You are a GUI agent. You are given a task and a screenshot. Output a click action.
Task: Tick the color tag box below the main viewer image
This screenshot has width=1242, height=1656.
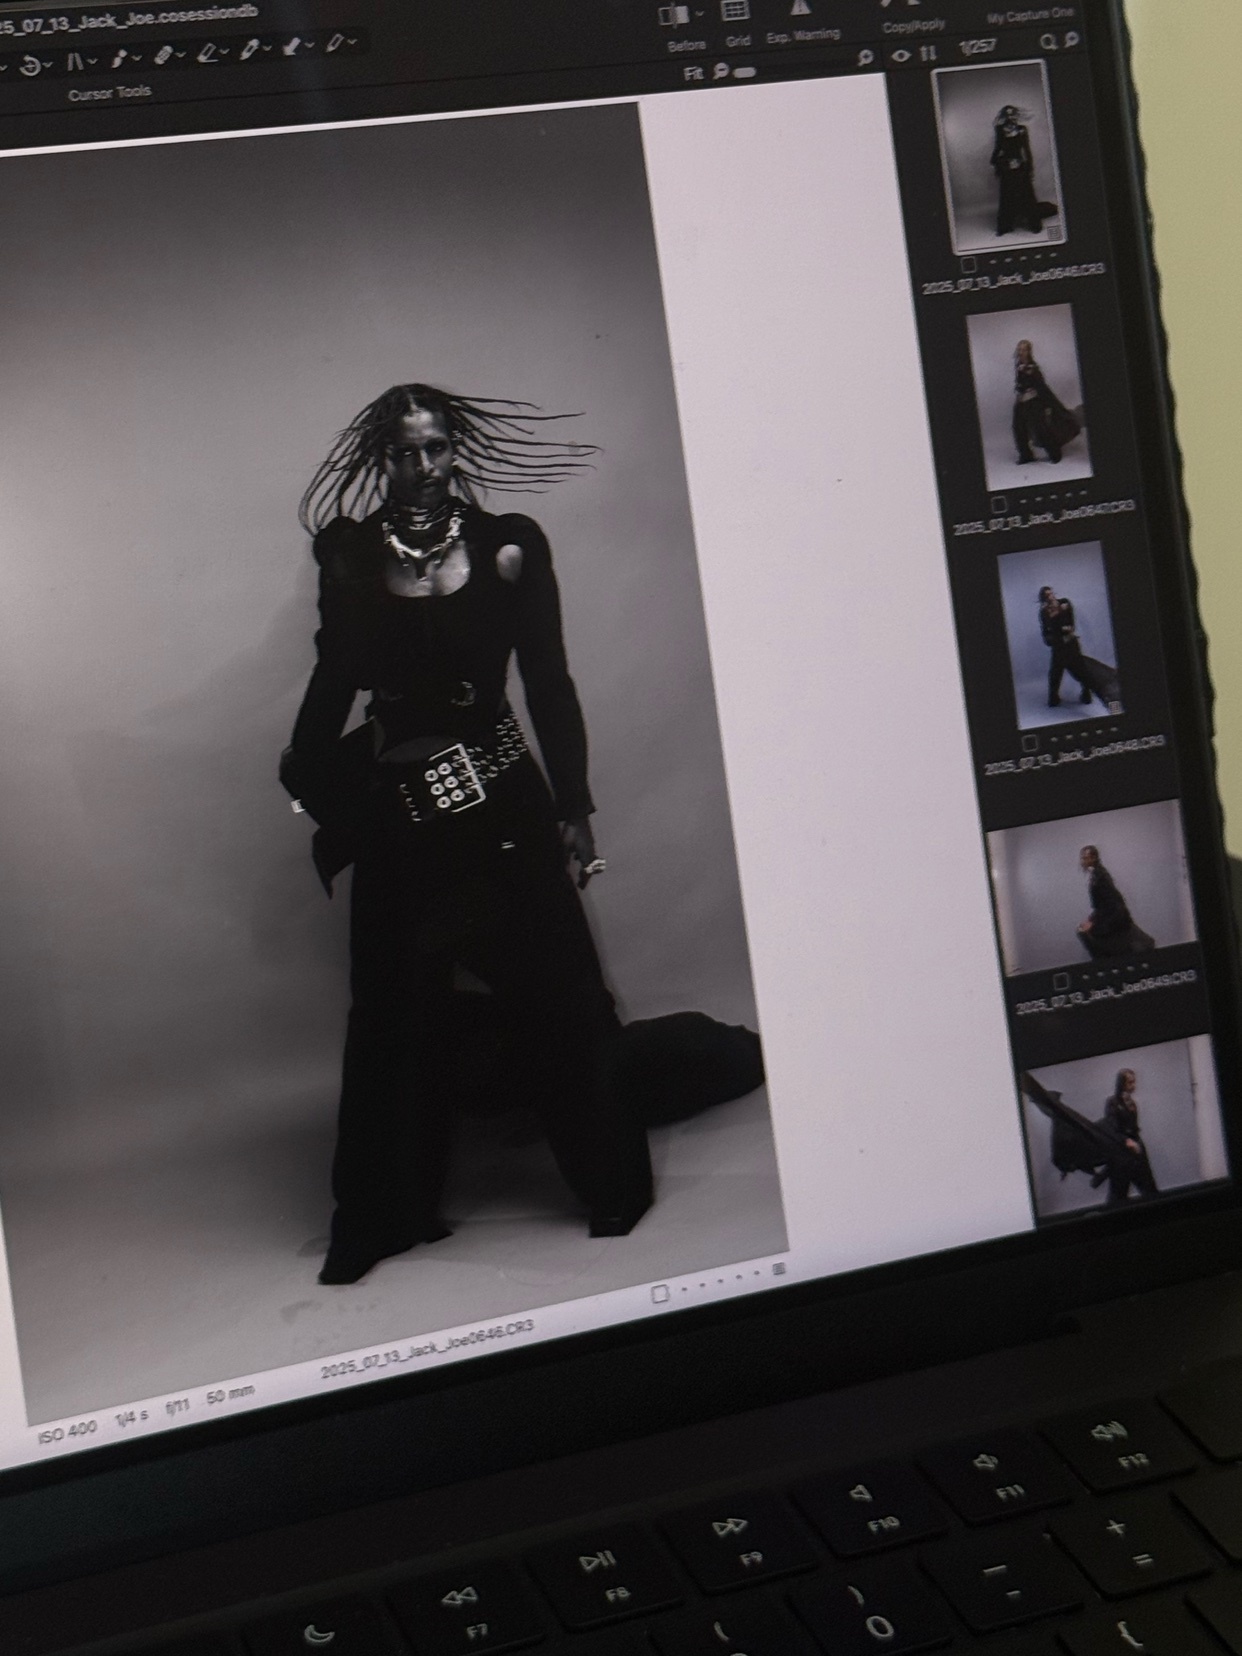click(x=660, y=1294)
